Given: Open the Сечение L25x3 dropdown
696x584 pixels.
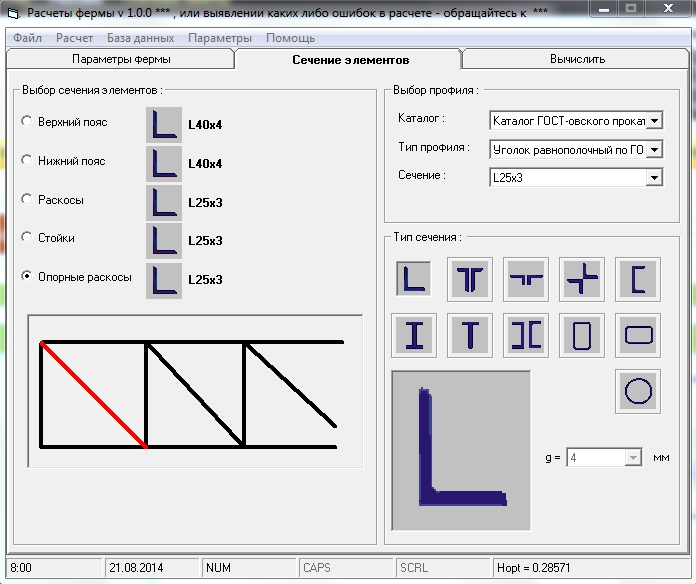Looking at the screenshot, I should [654, 177].
